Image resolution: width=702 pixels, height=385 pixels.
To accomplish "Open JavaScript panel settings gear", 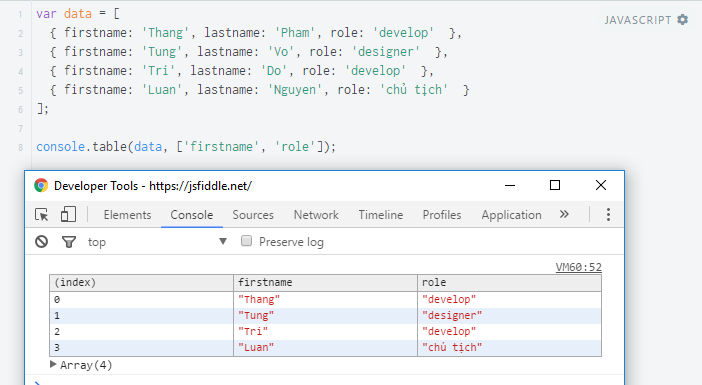I will pyautogui.click(x=682, y=20).
